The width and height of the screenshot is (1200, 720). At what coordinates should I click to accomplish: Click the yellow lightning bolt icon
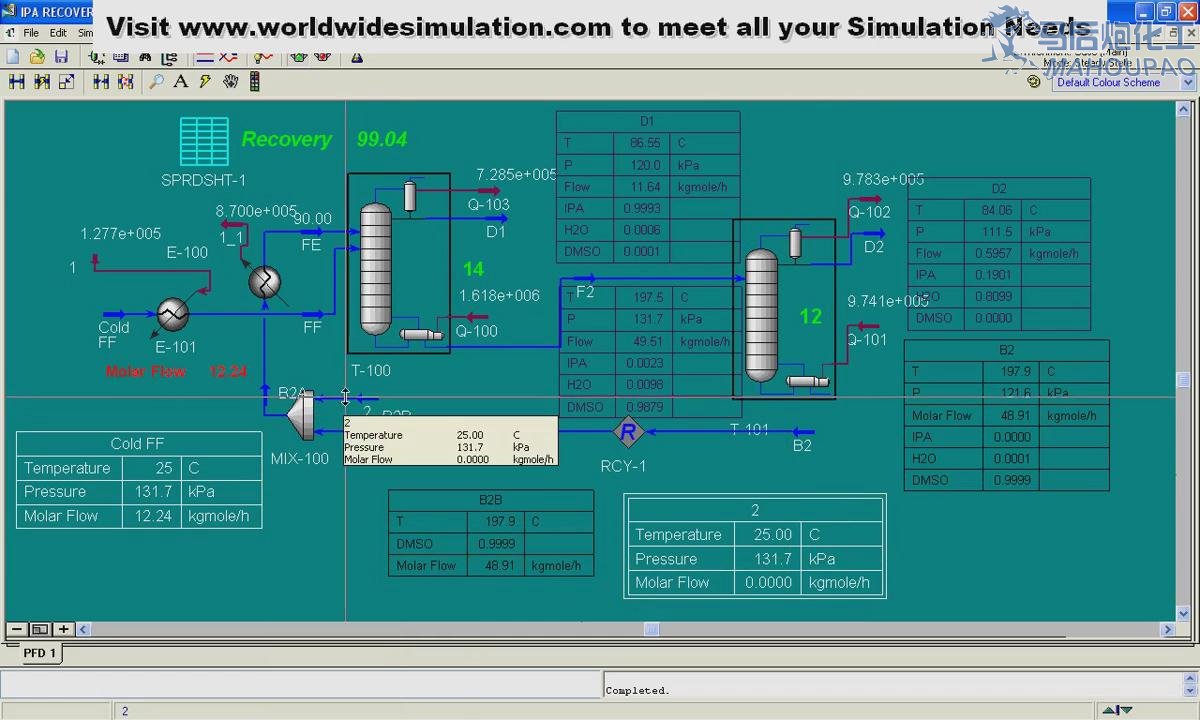coord(206,82)
